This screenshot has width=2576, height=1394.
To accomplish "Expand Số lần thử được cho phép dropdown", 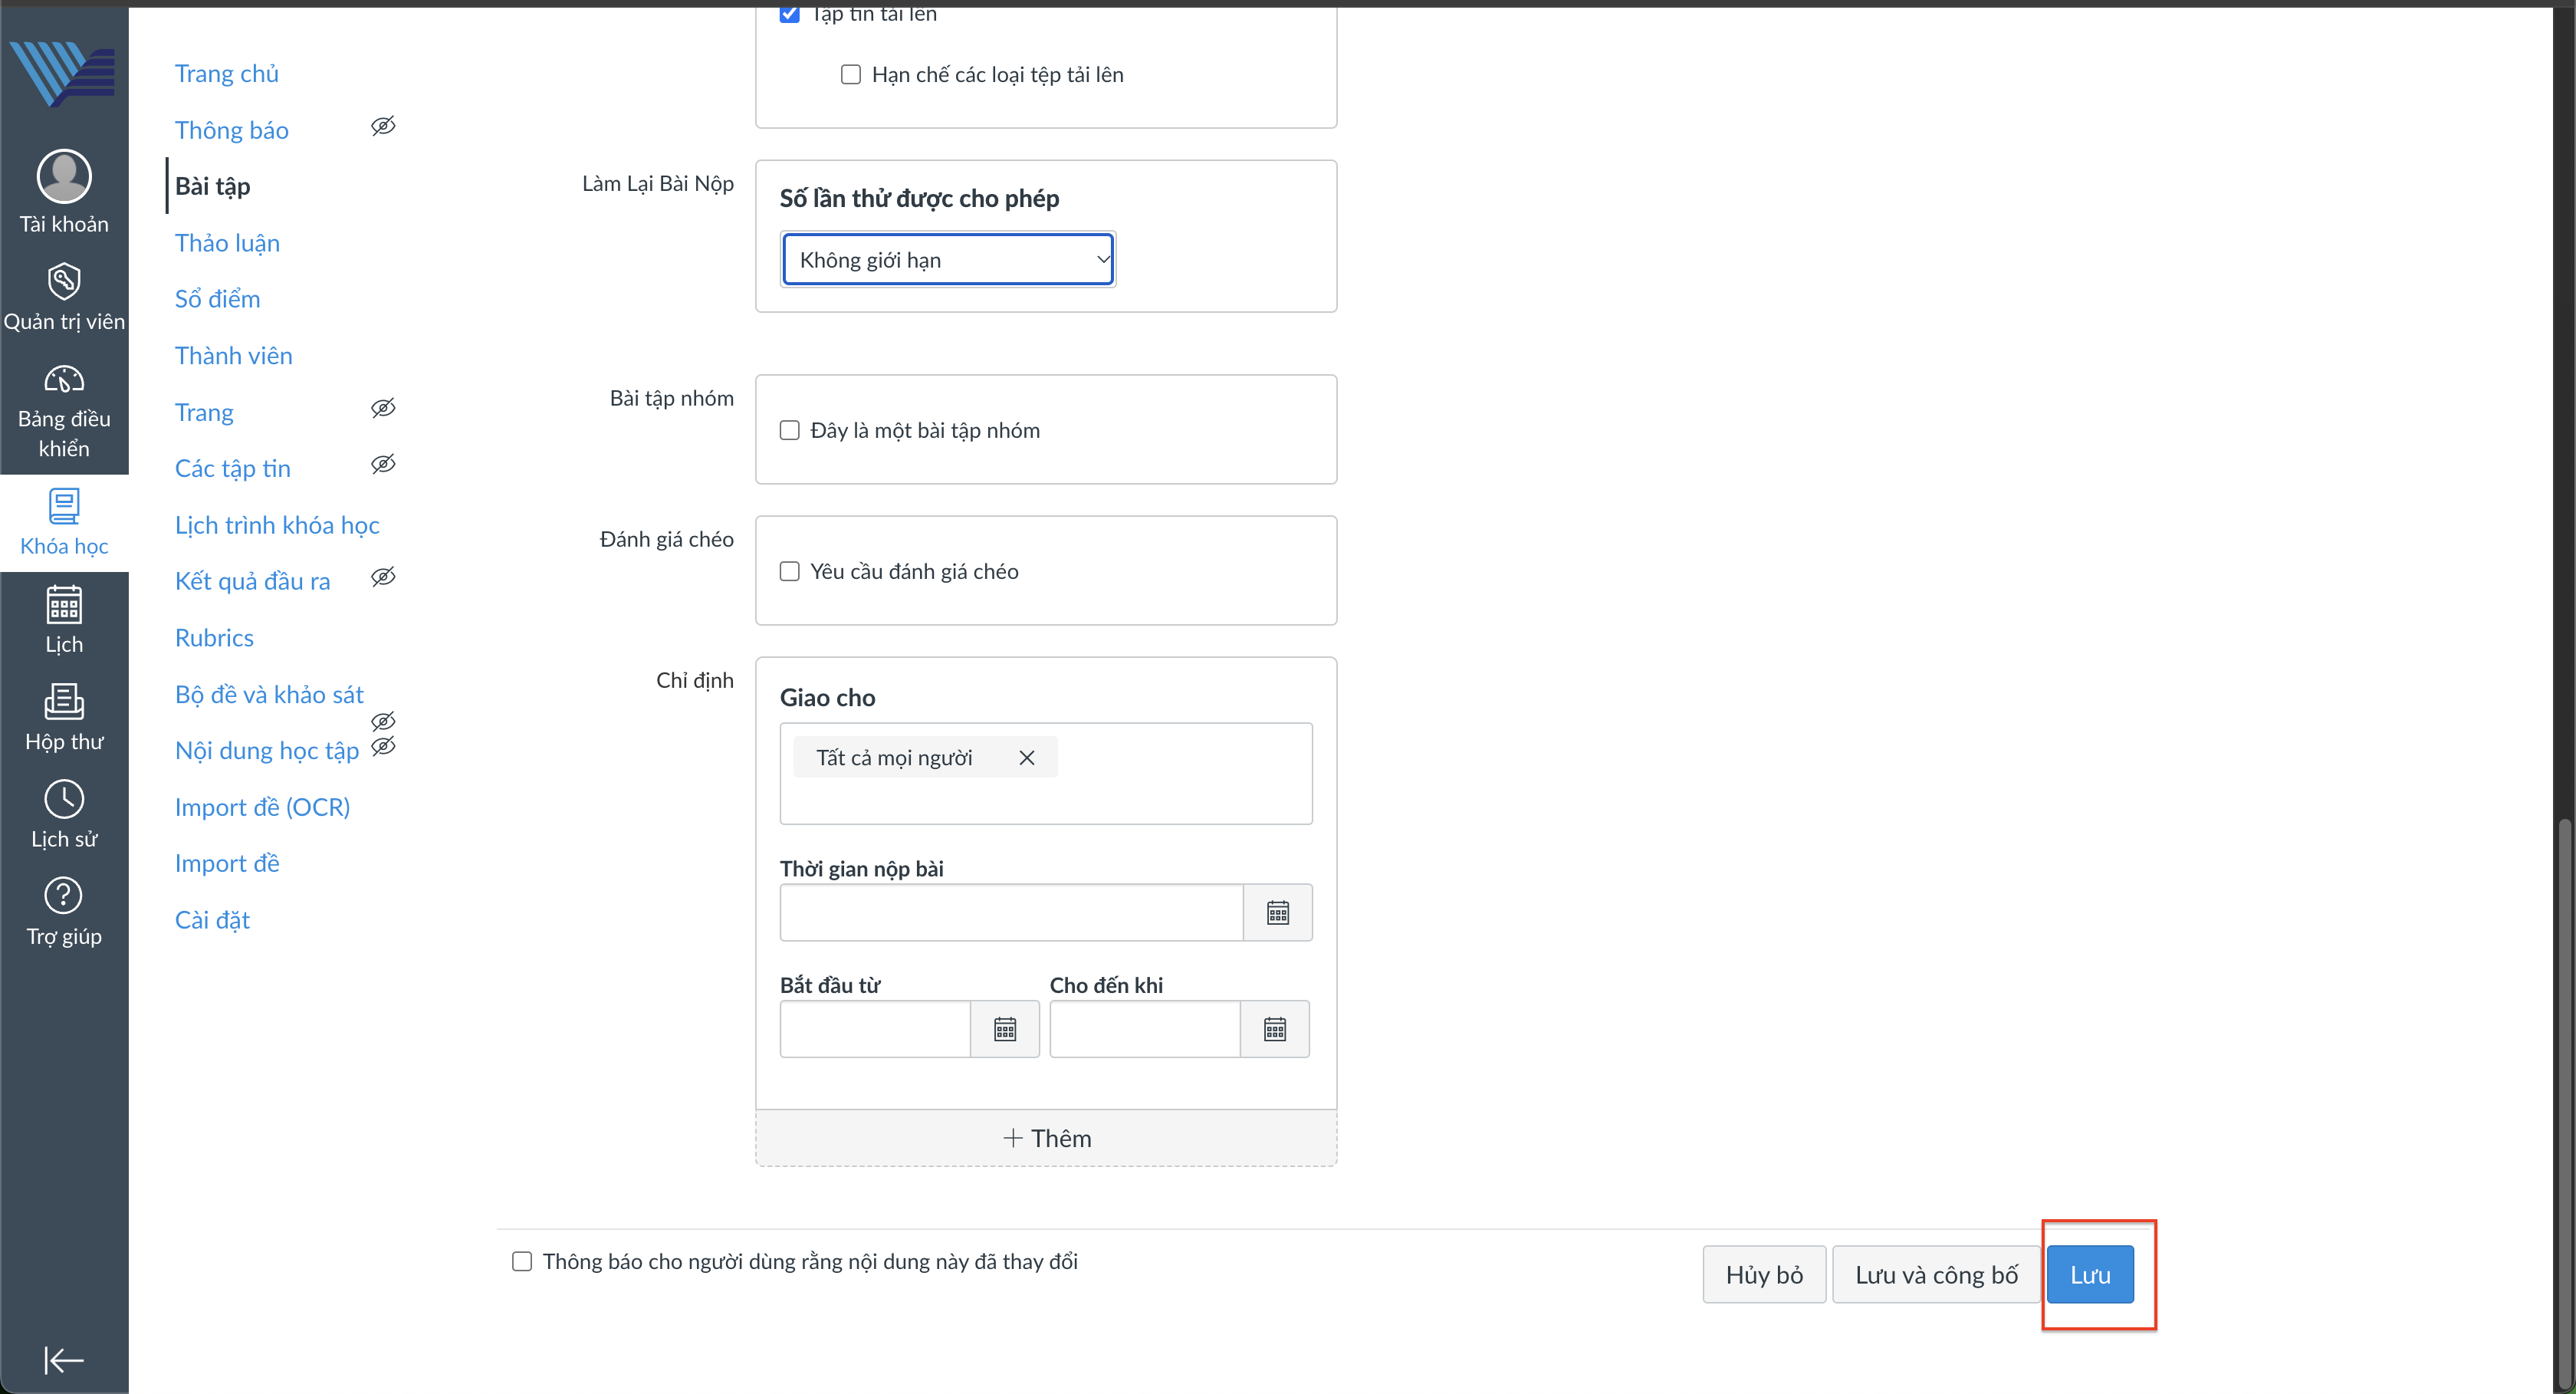I will (x=948, y=260).
